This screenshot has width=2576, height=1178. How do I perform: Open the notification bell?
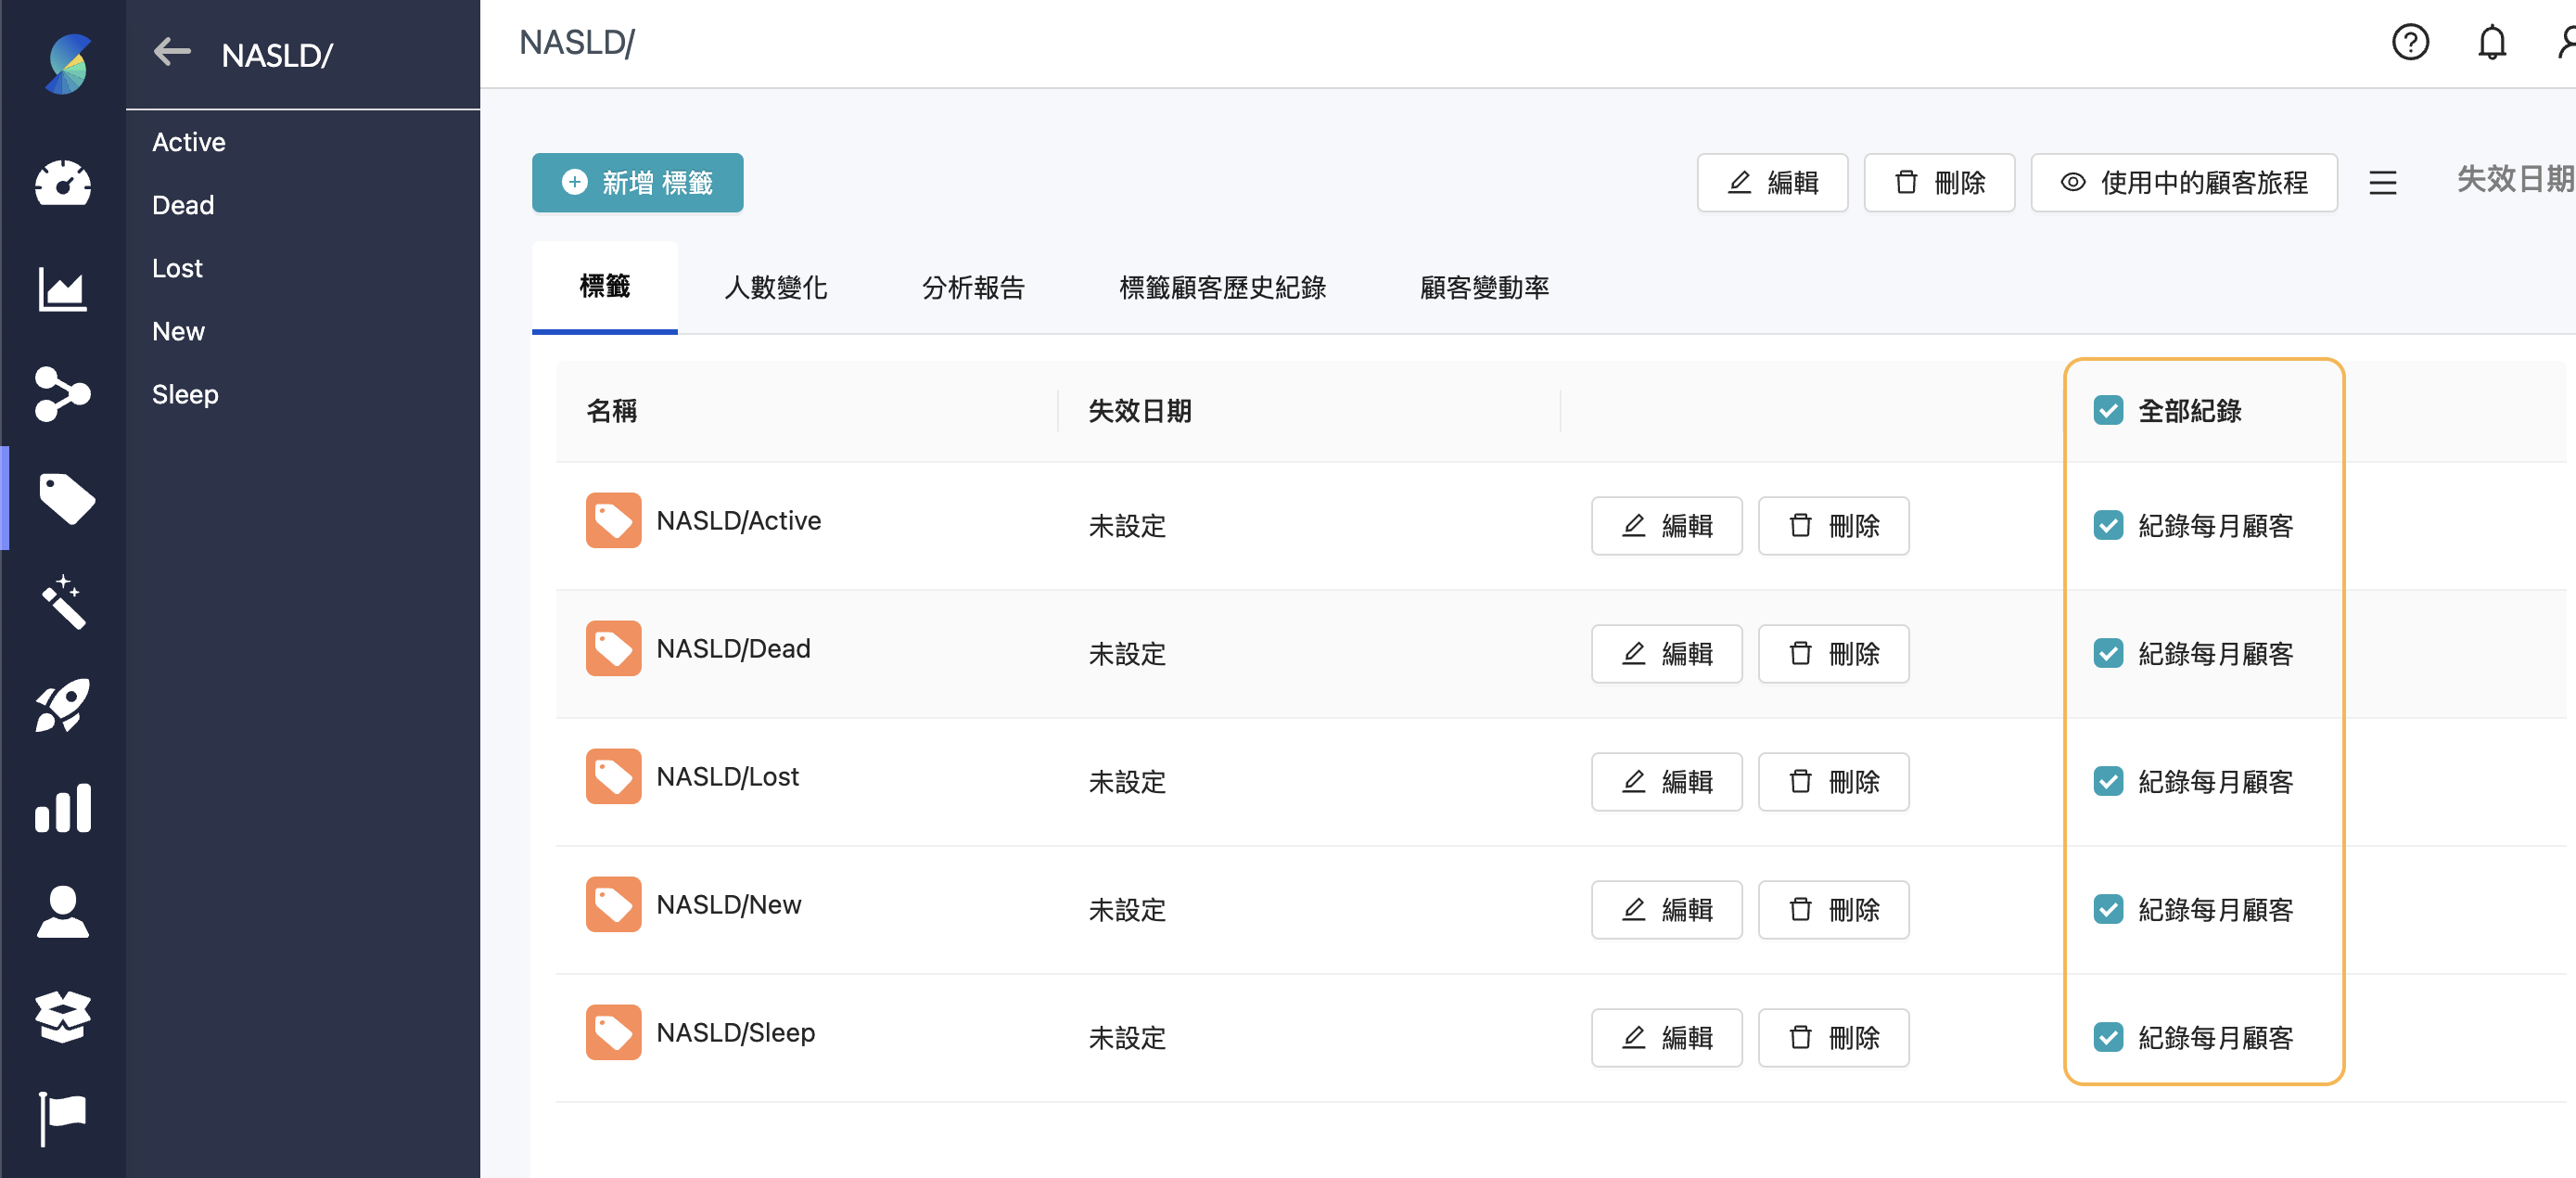(2491, 43)
